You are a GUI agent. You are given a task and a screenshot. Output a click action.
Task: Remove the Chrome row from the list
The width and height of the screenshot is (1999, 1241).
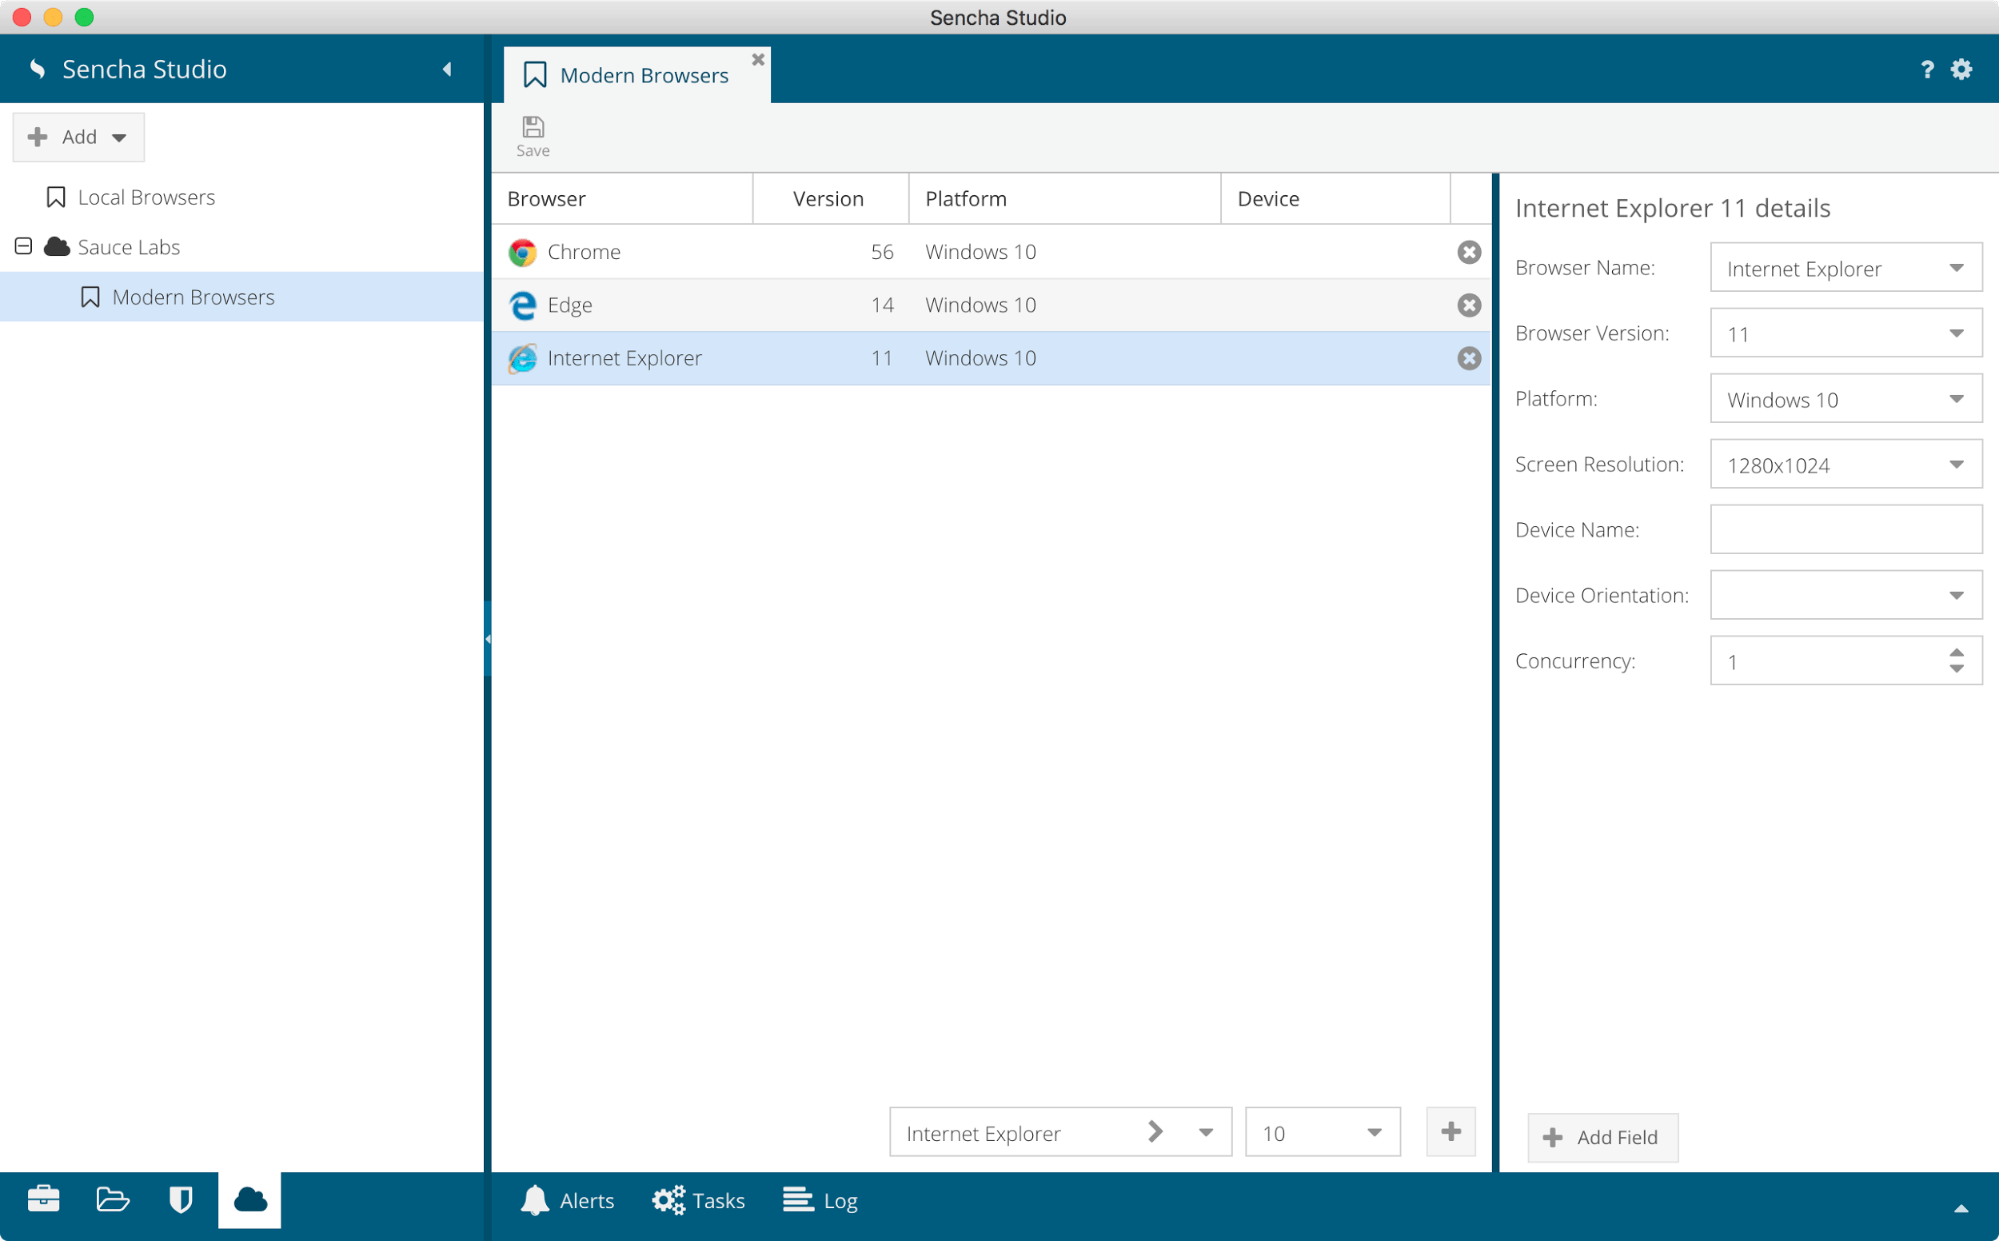pos(1468,252)
